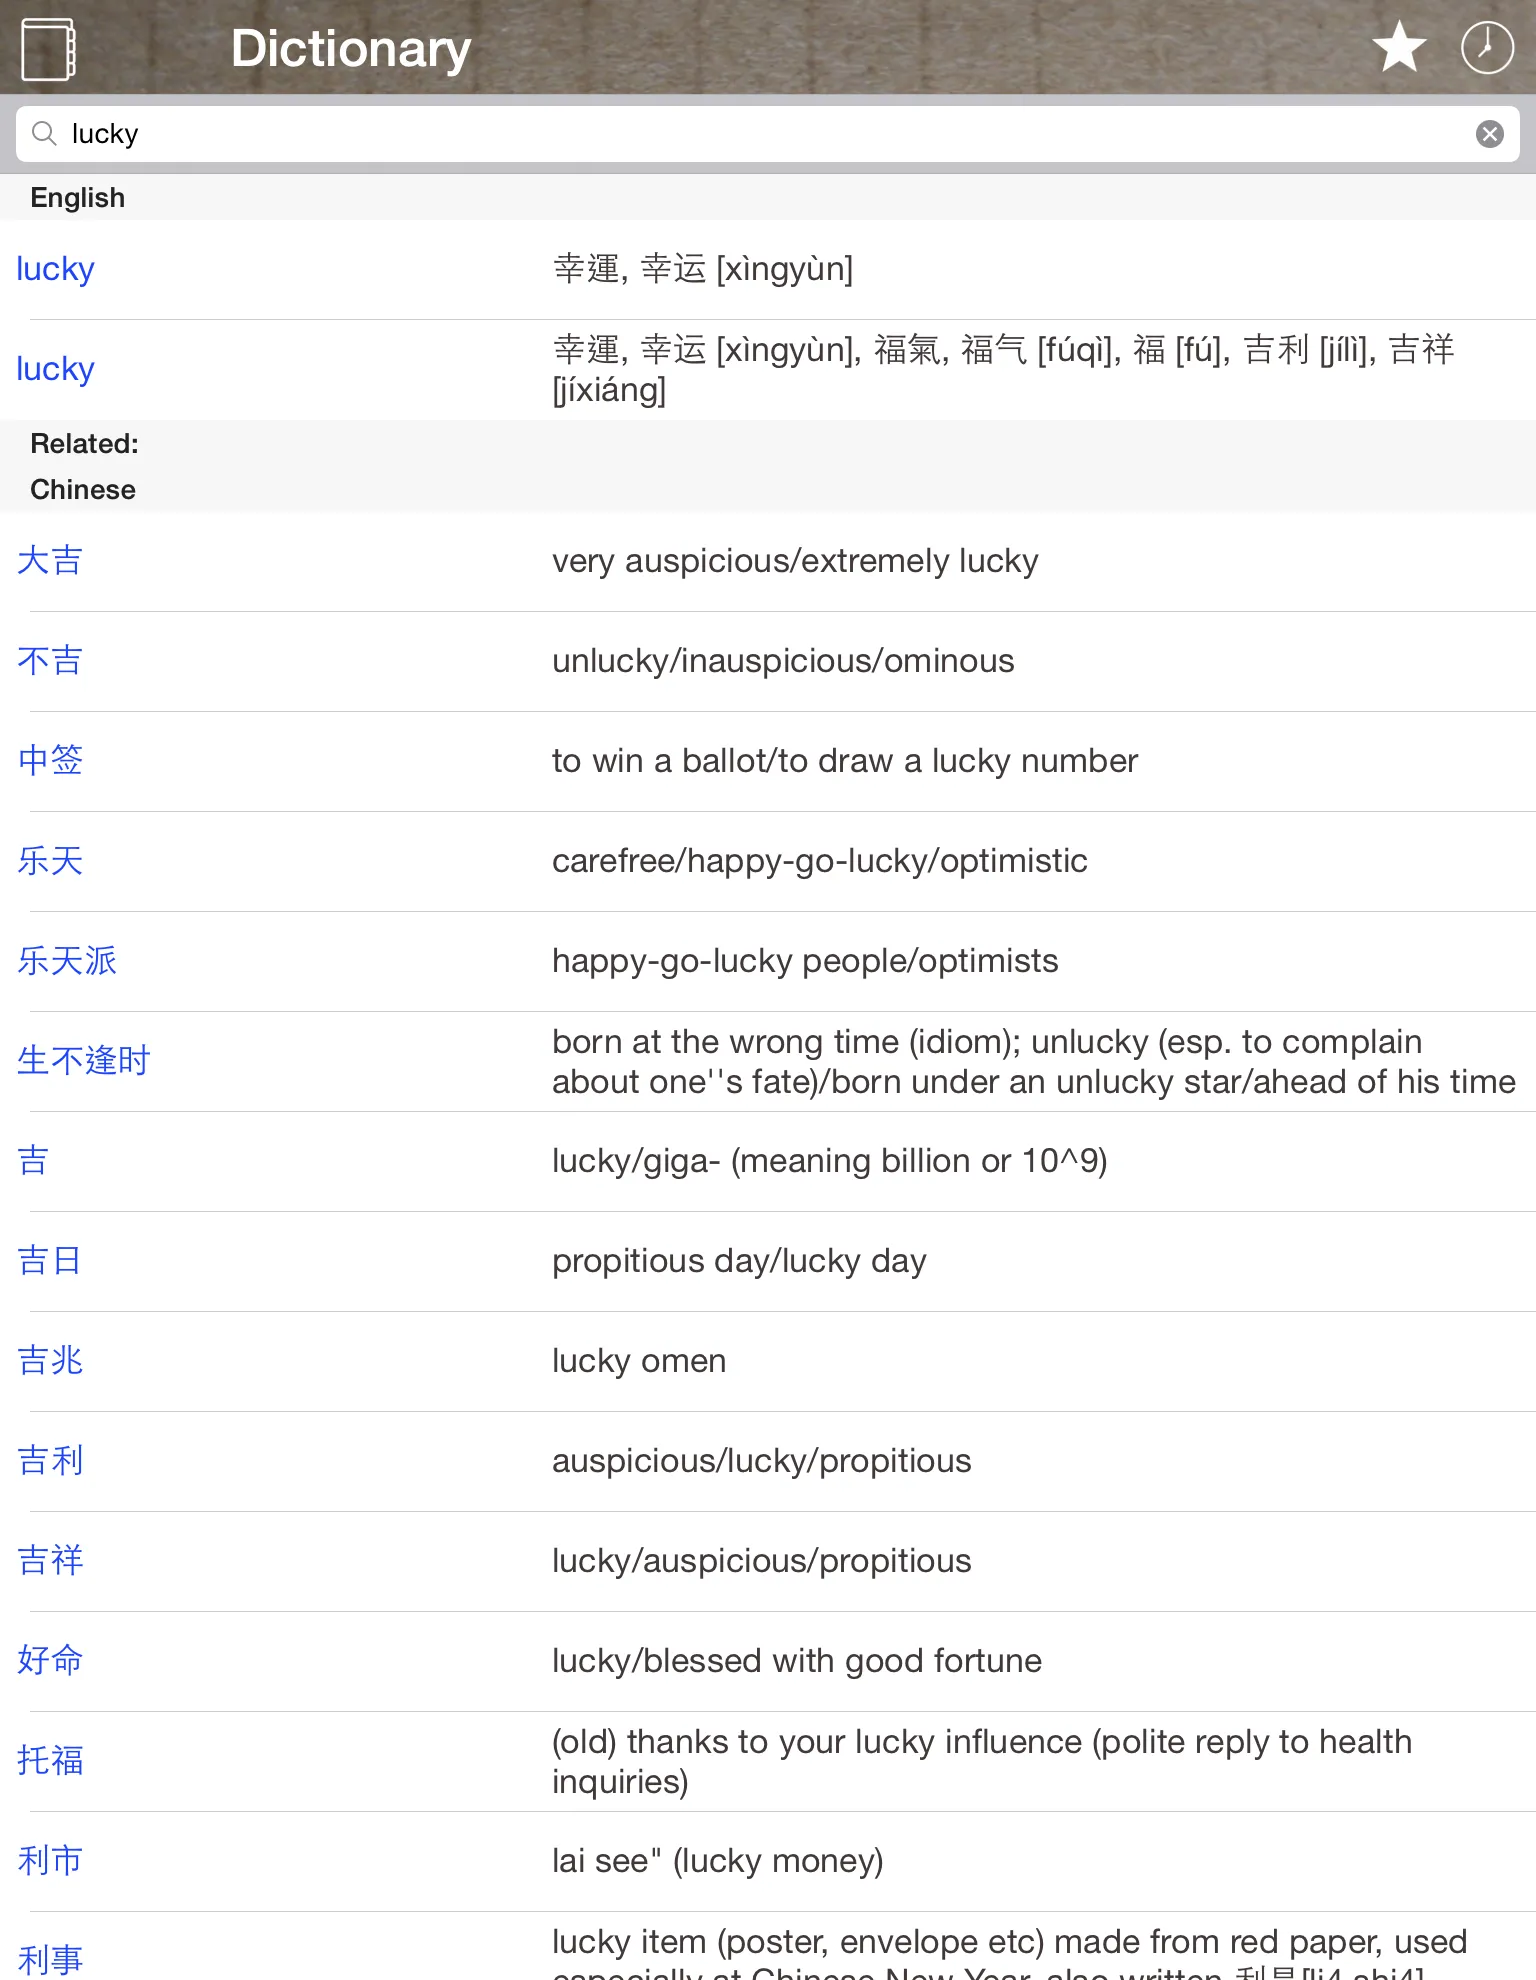Select 'lucky/auspicious/propitious' definition
The image size is (1536, 1980).
(x=762, y=1561)
